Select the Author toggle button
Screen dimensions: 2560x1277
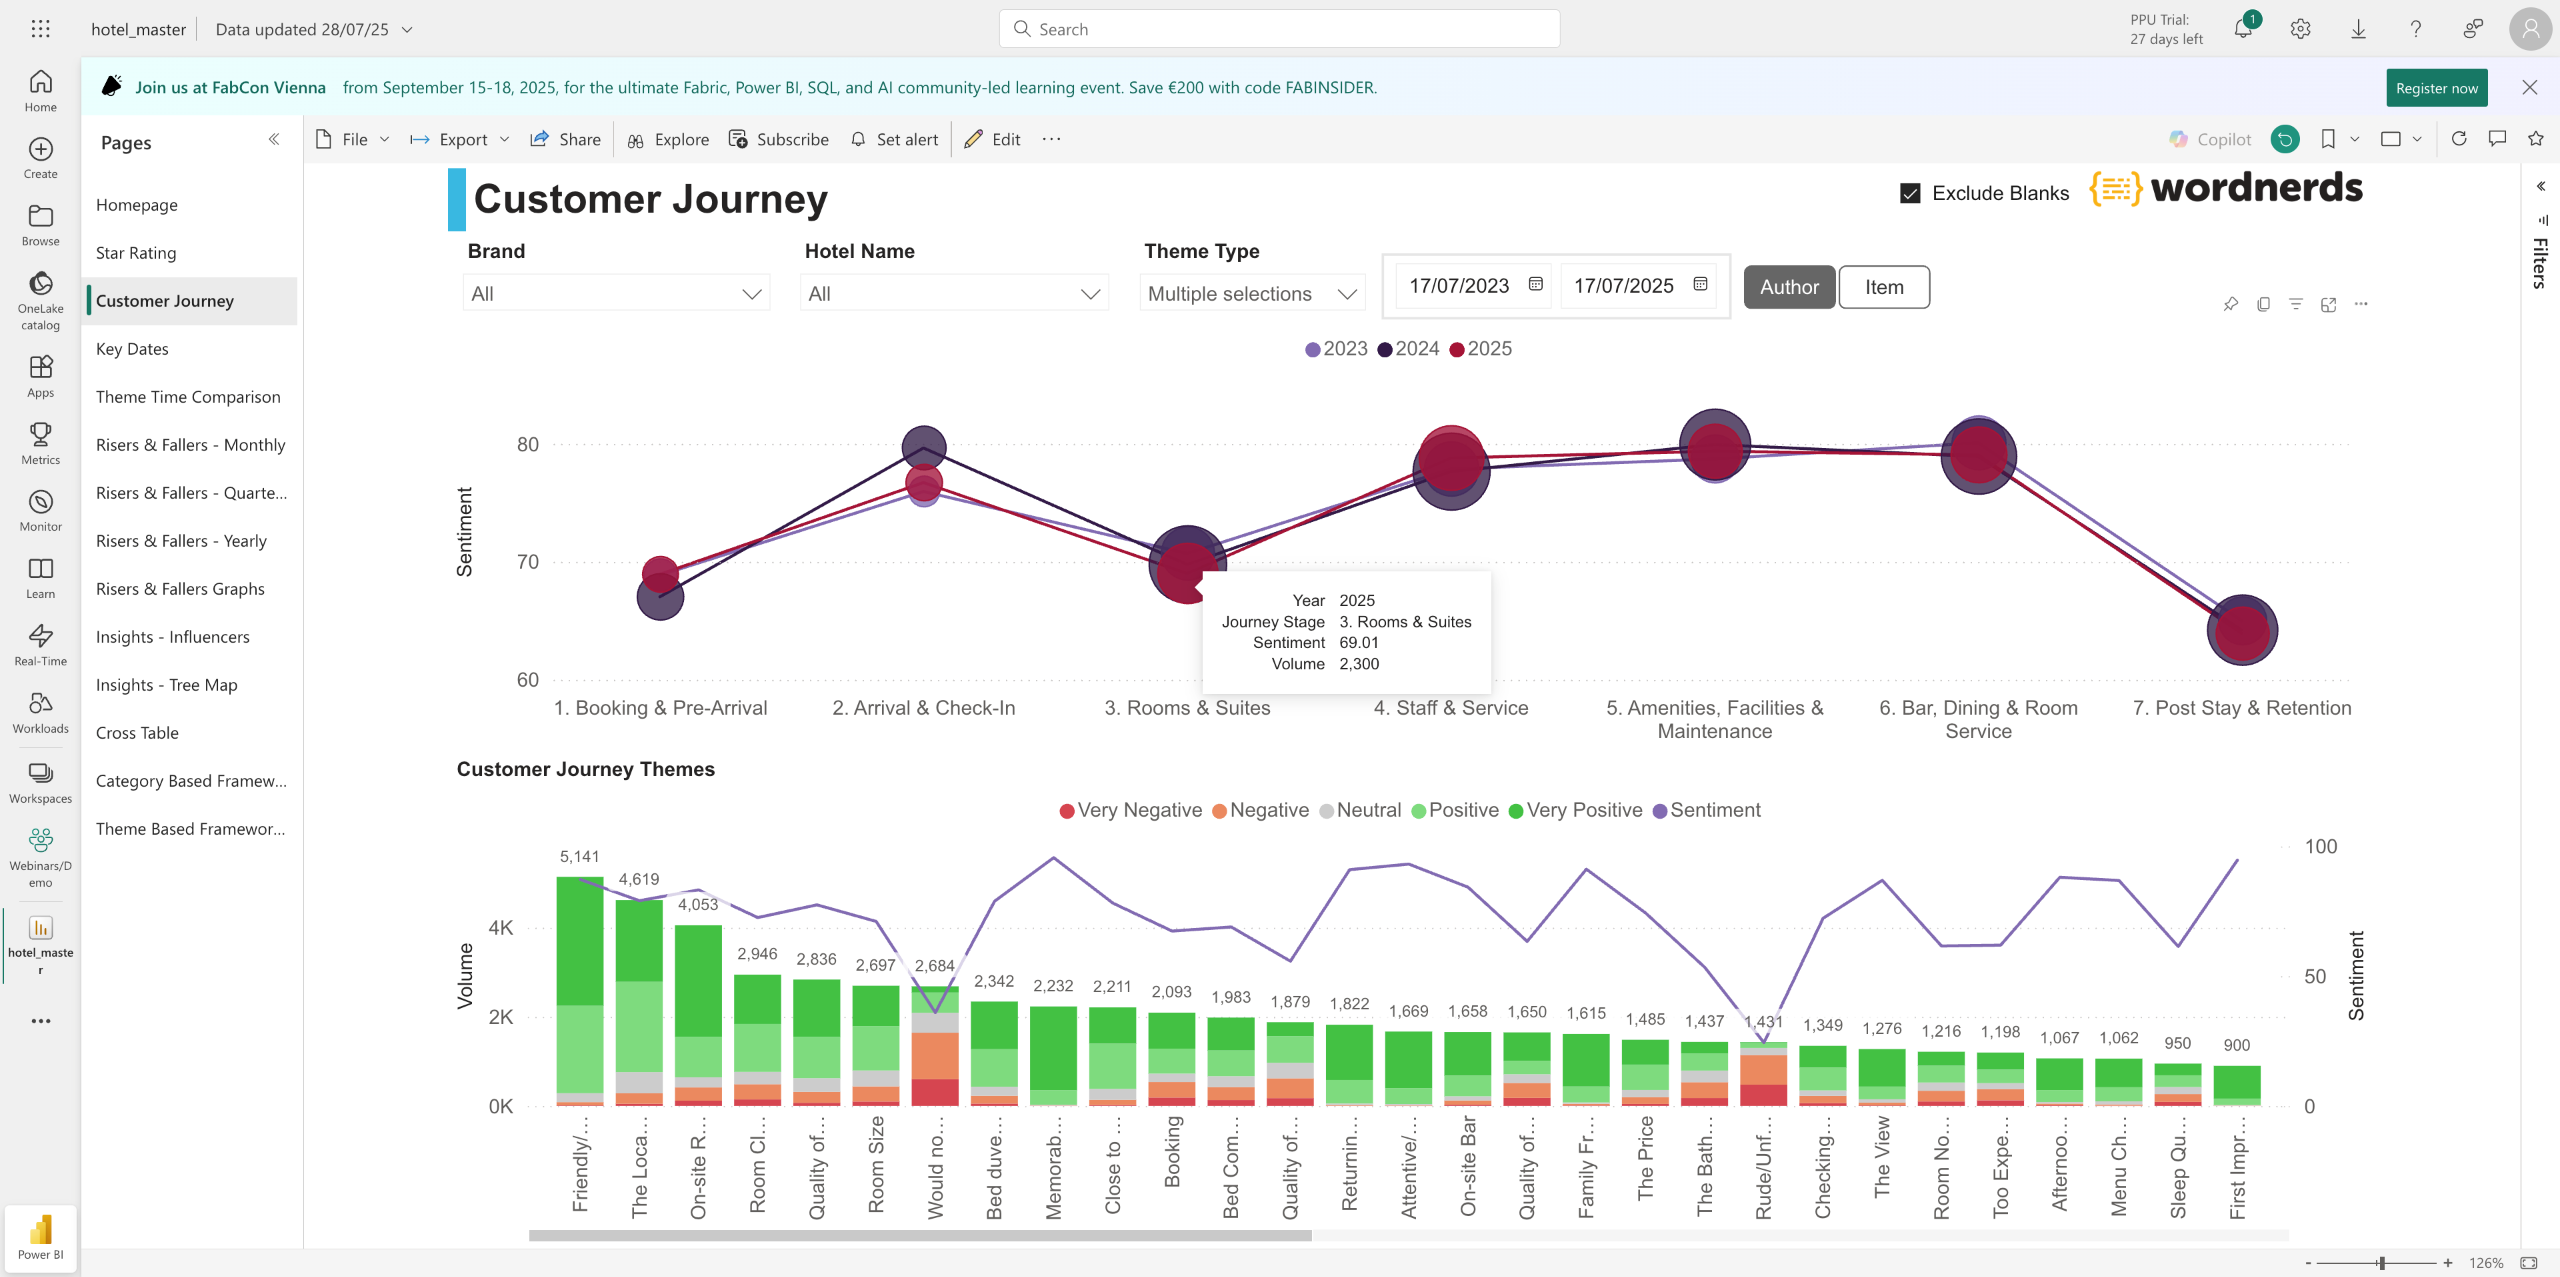tap(1789, 287)
